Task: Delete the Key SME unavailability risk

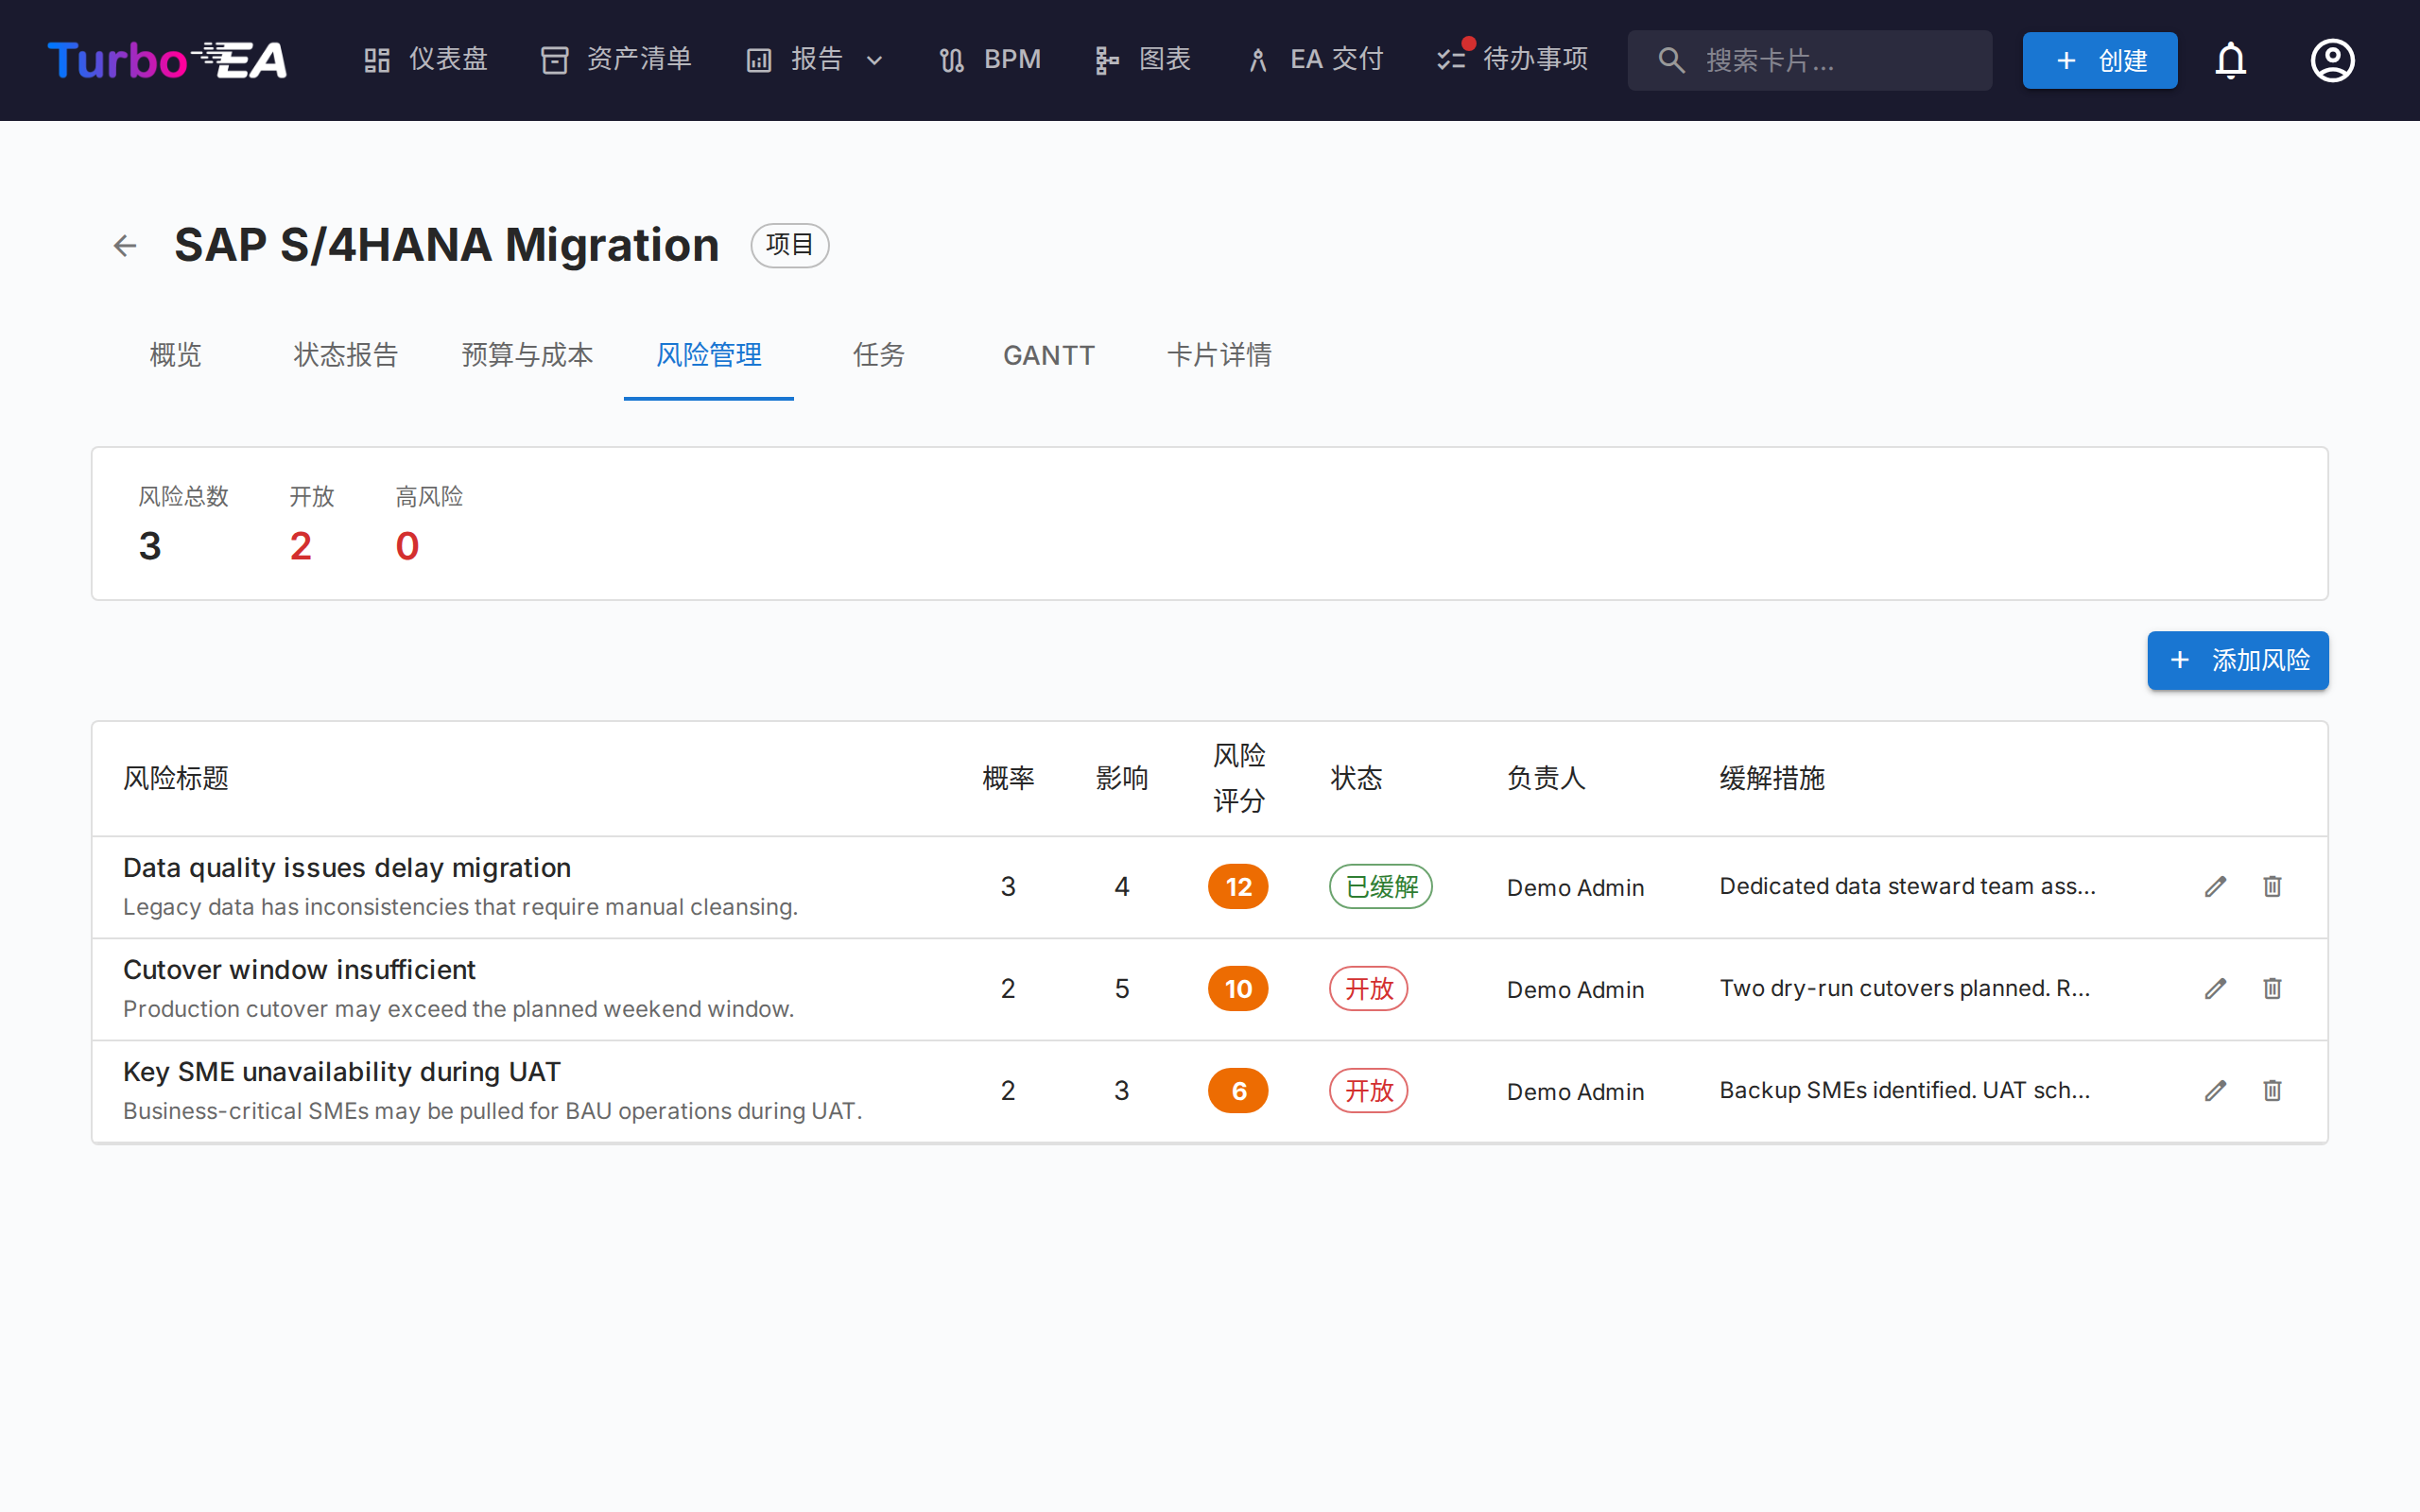Action: 2272,1091
